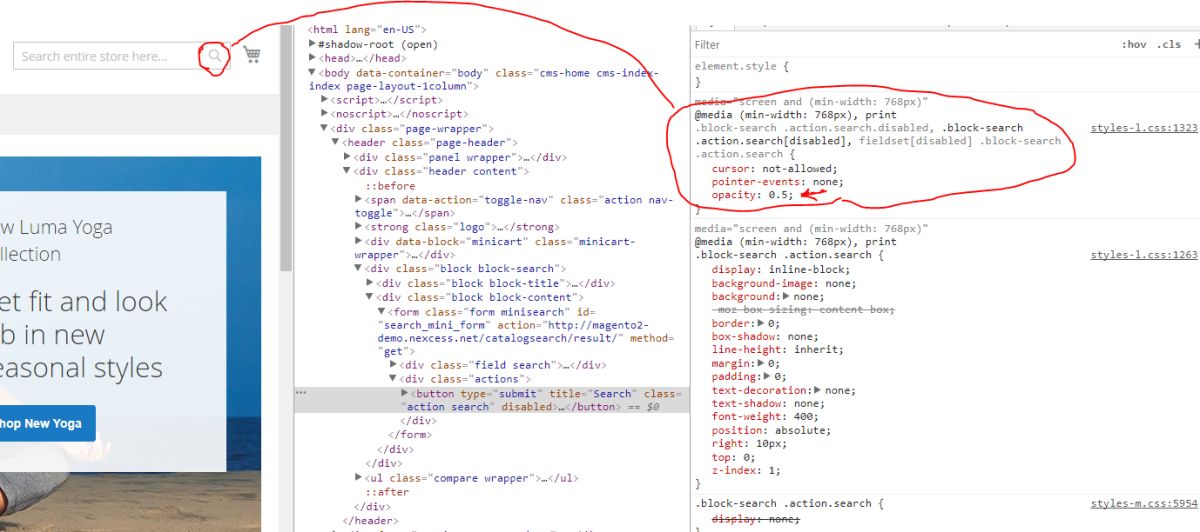Expand the text-decoration shorthand triangle

pyautogui.click(x=819, y=391)
